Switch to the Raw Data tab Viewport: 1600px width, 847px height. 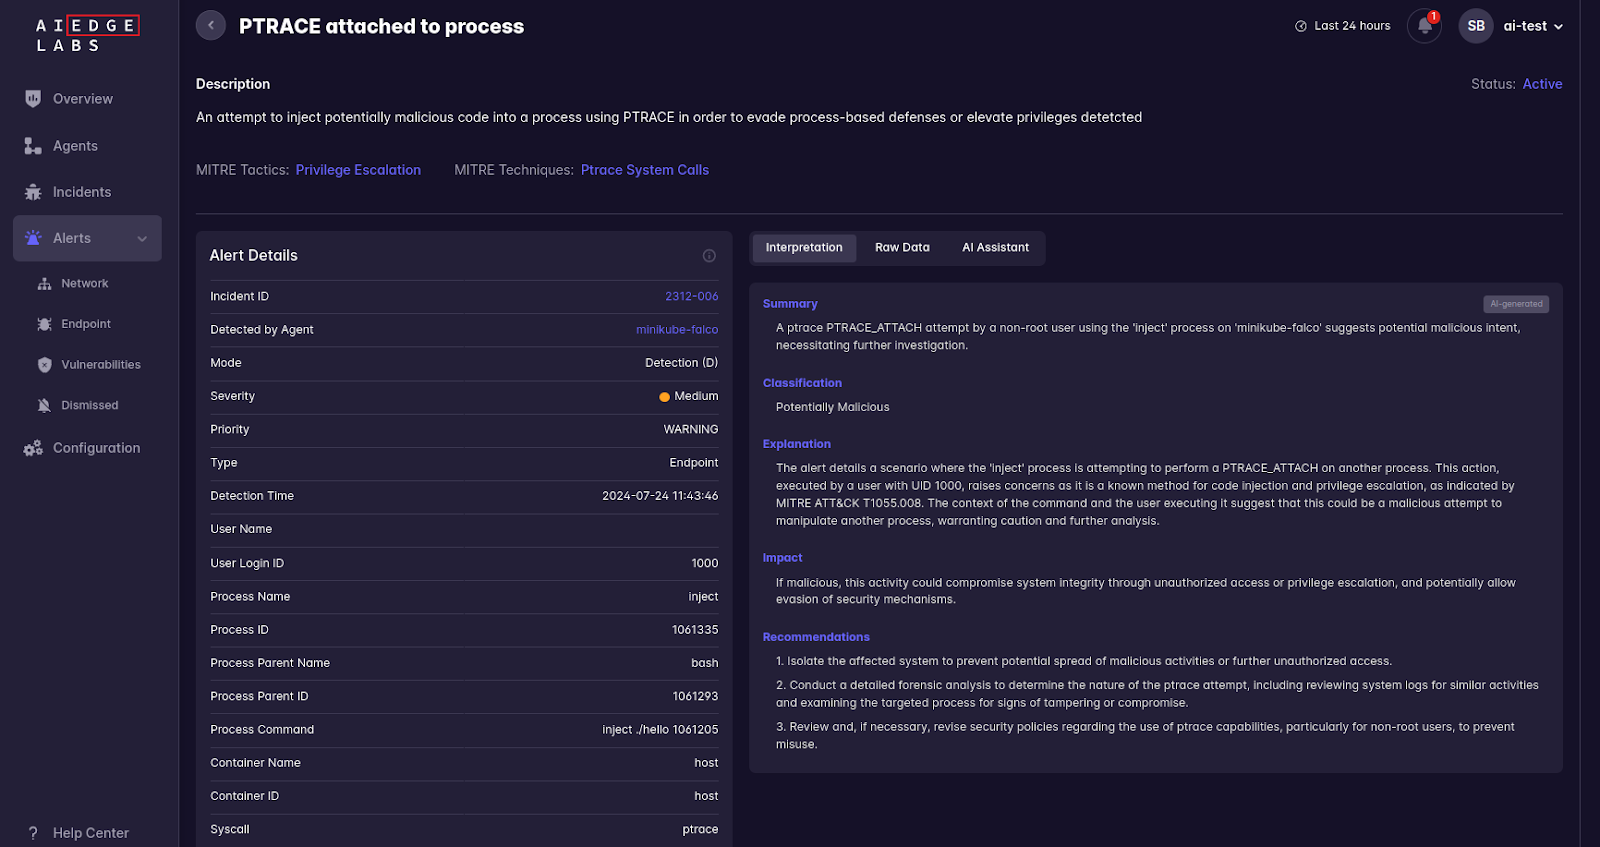[x=902, y=248]
